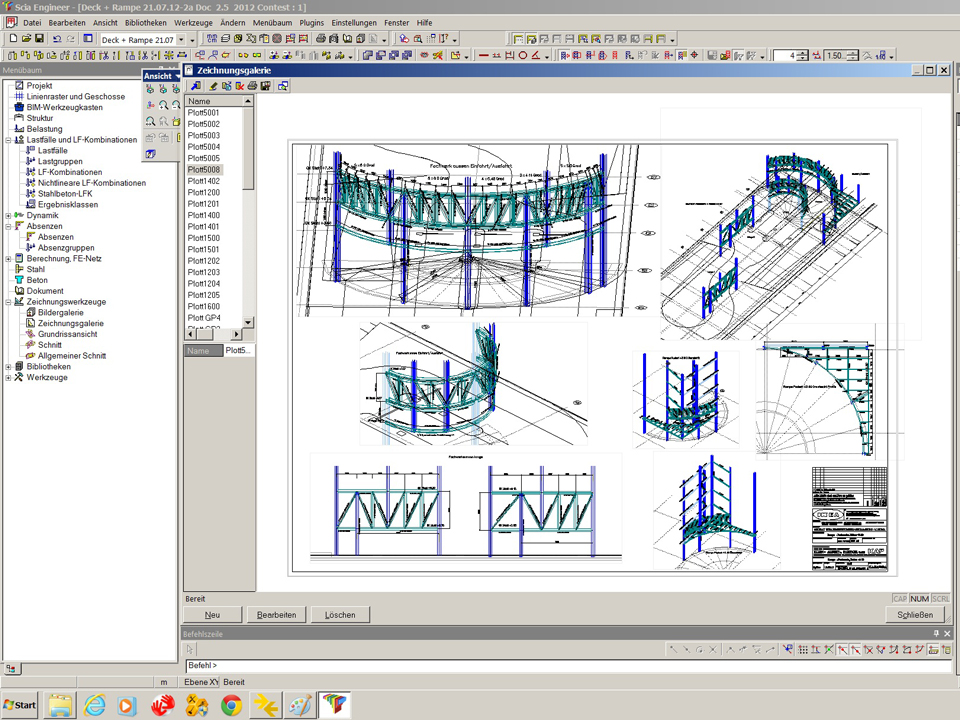Click the red X delete icon in gallery toolbar
960x720 pixels.
(x=240, y=86)
